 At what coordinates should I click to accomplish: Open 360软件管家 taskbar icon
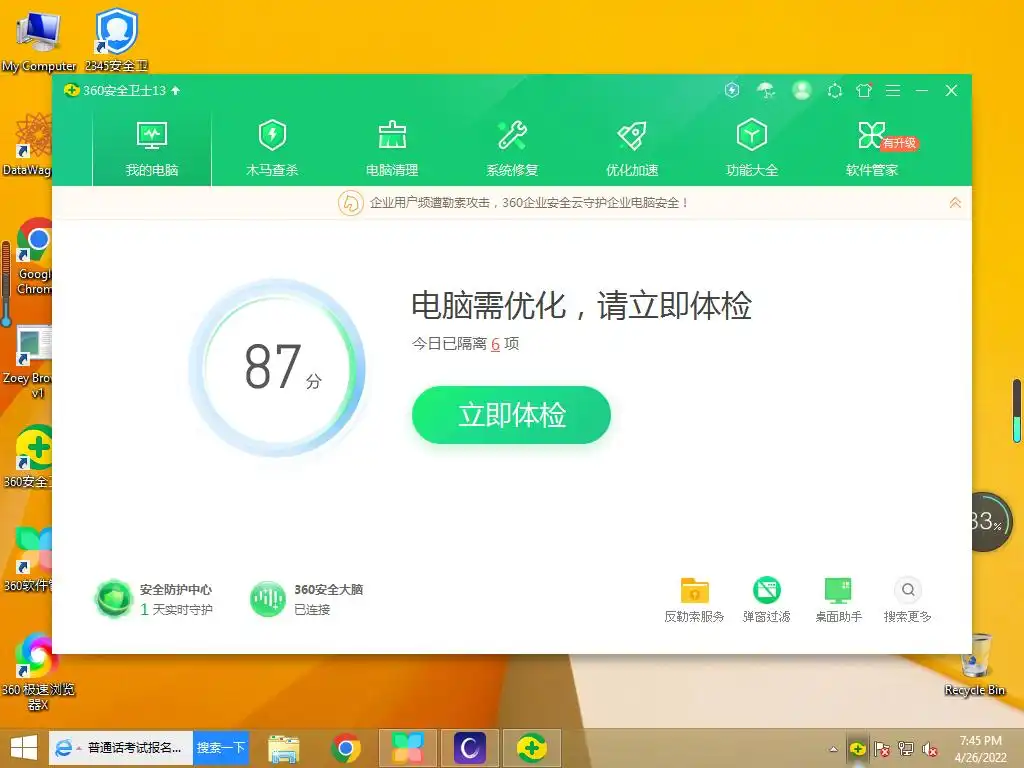pos(408,748)
